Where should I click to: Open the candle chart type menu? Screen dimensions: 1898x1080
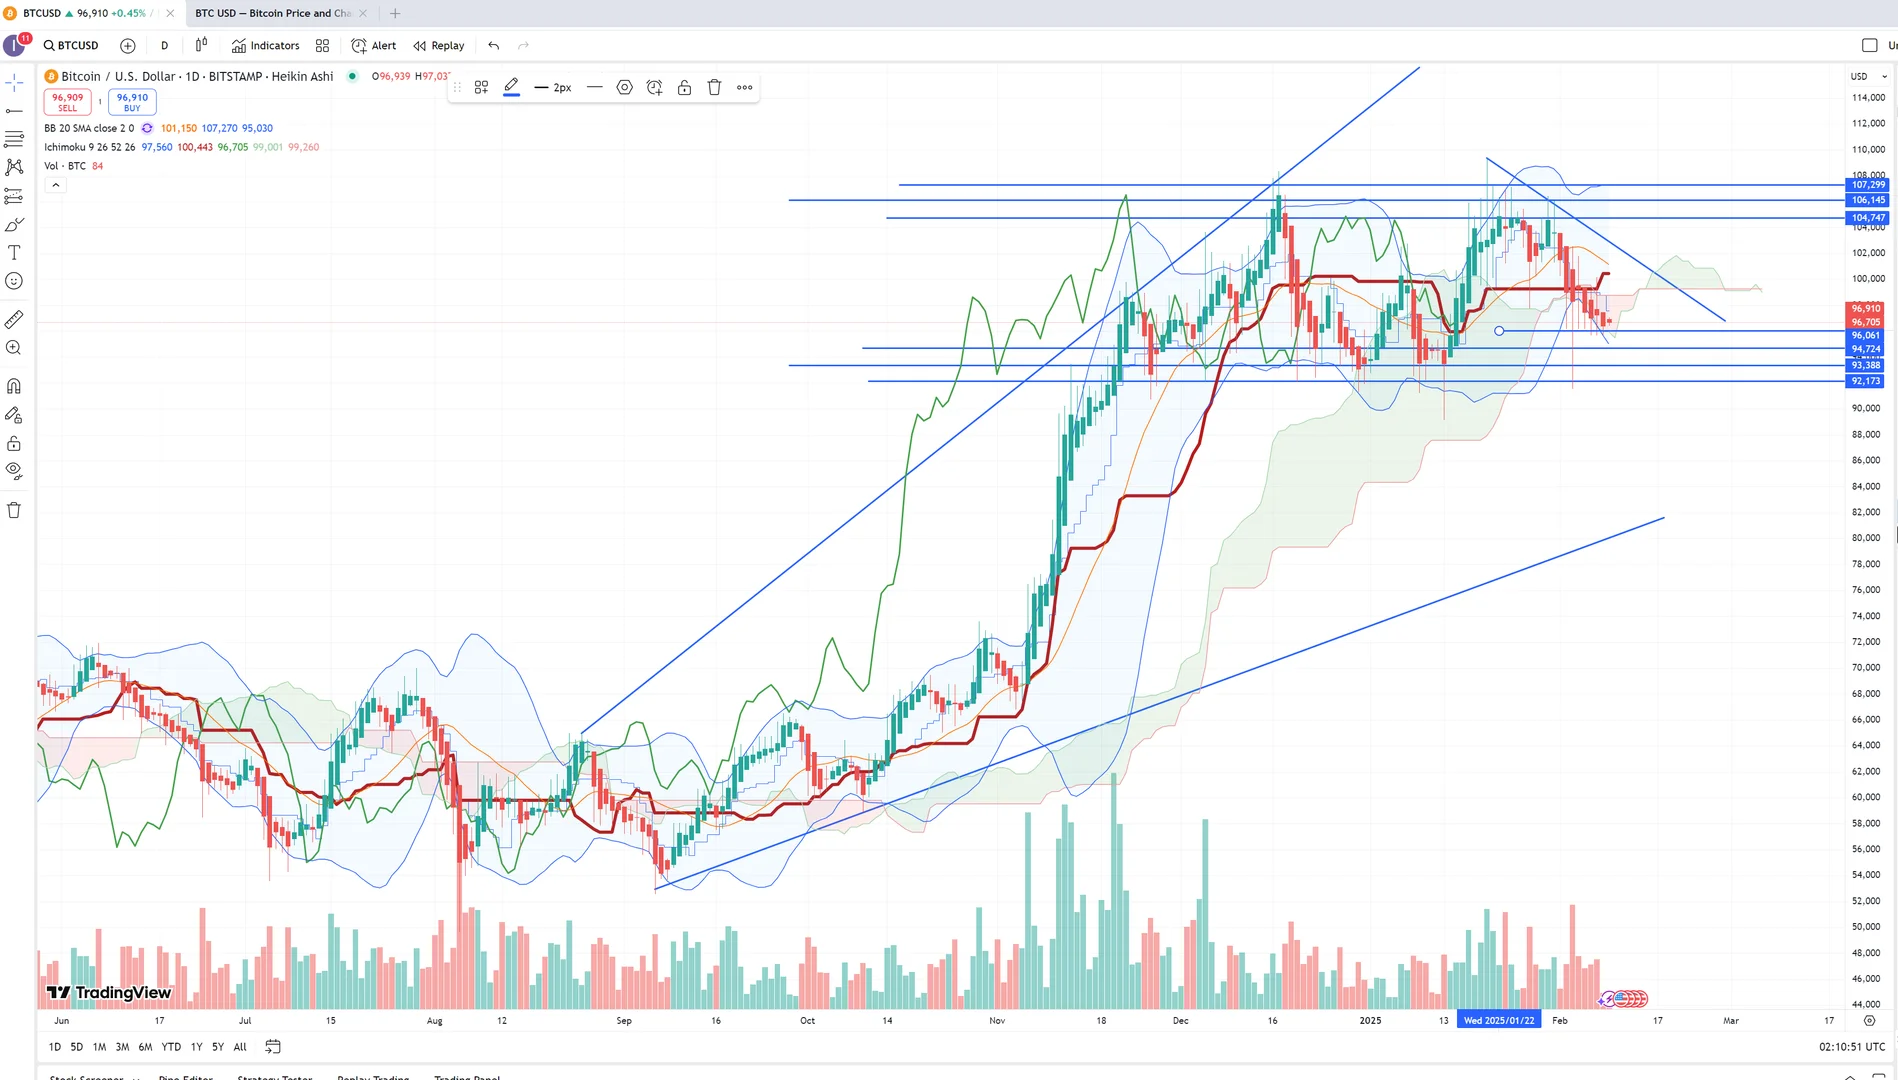pos(201,45)
